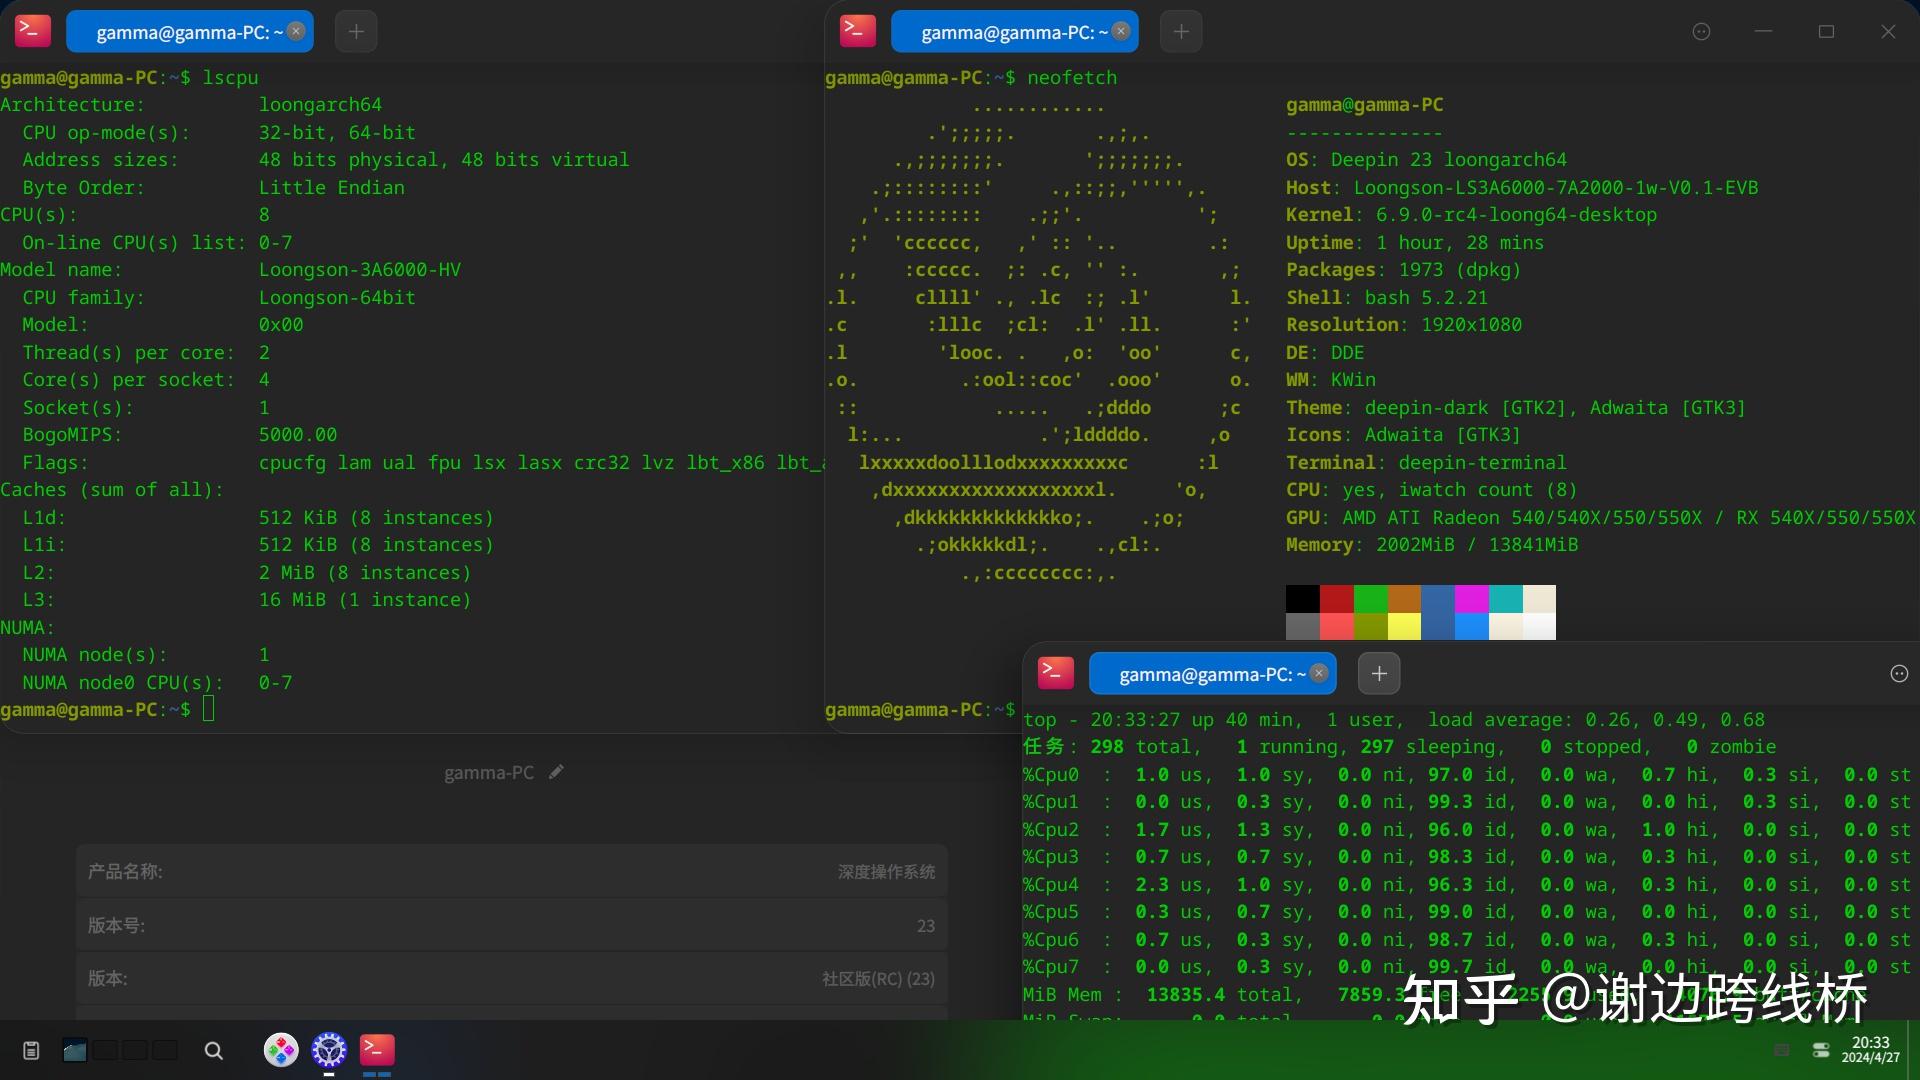This screenshot has width=1920, height=1080.
Task: Open deepin Terminal from the dock
Action: pyautogui.click(x=377, y=1050)
